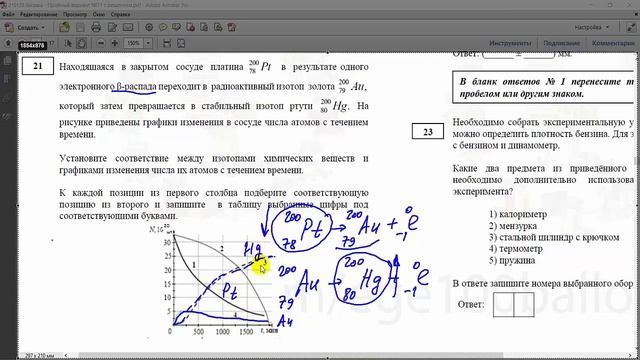Click the Send by email envelope icon

[128, 27]
